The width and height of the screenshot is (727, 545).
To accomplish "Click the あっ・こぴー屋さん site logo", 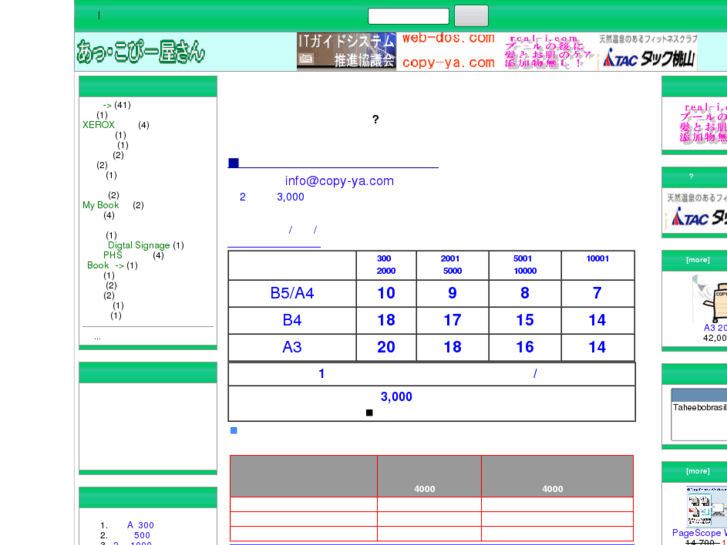I will click(x=140, y=51).
